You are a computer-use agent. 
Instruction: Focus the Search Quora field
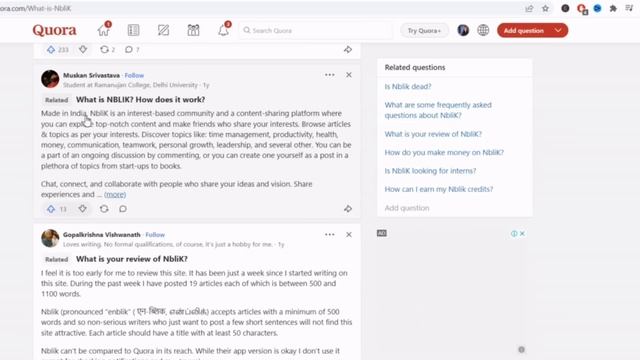pos(316,30)
